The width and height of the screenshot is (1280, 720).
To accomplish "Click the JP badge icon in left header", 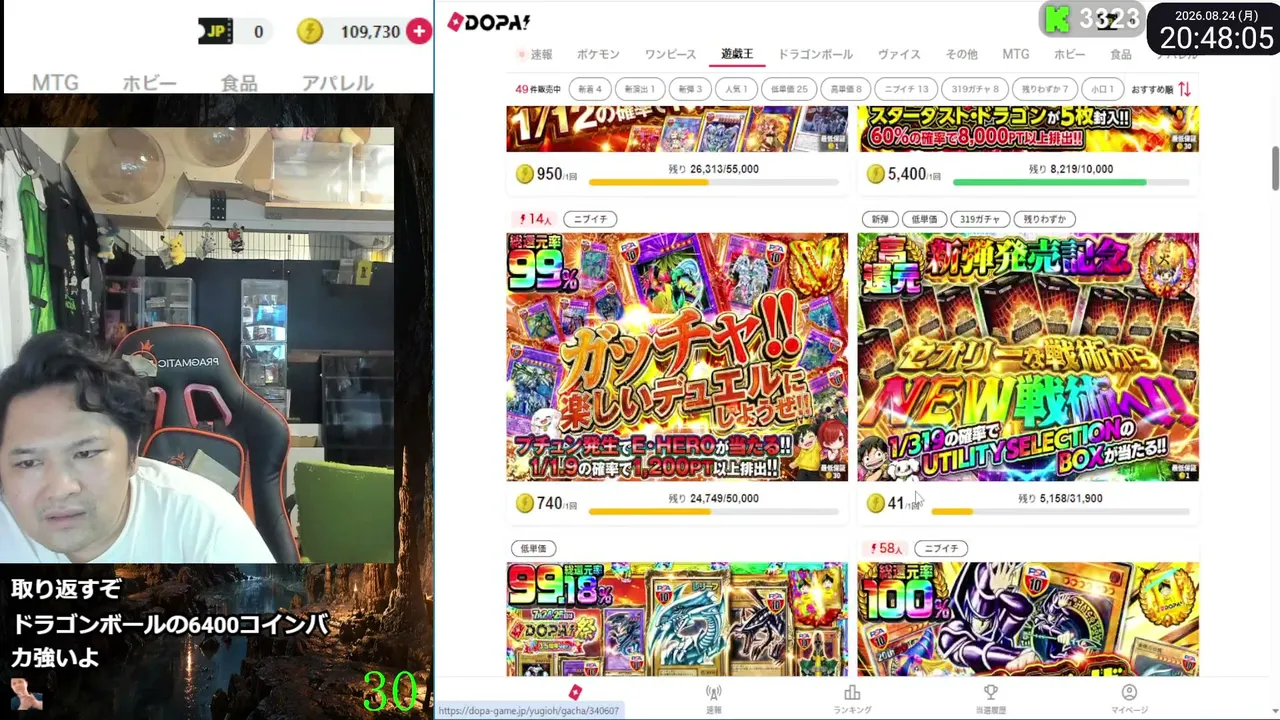I will point(216,32).
